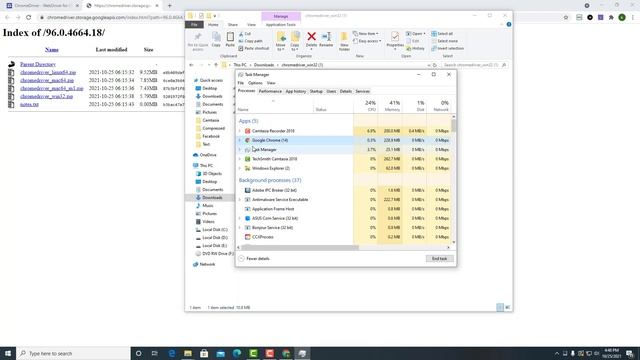Open the Easy access dropdown
The image size is (640, 360).
coord(367,41)
